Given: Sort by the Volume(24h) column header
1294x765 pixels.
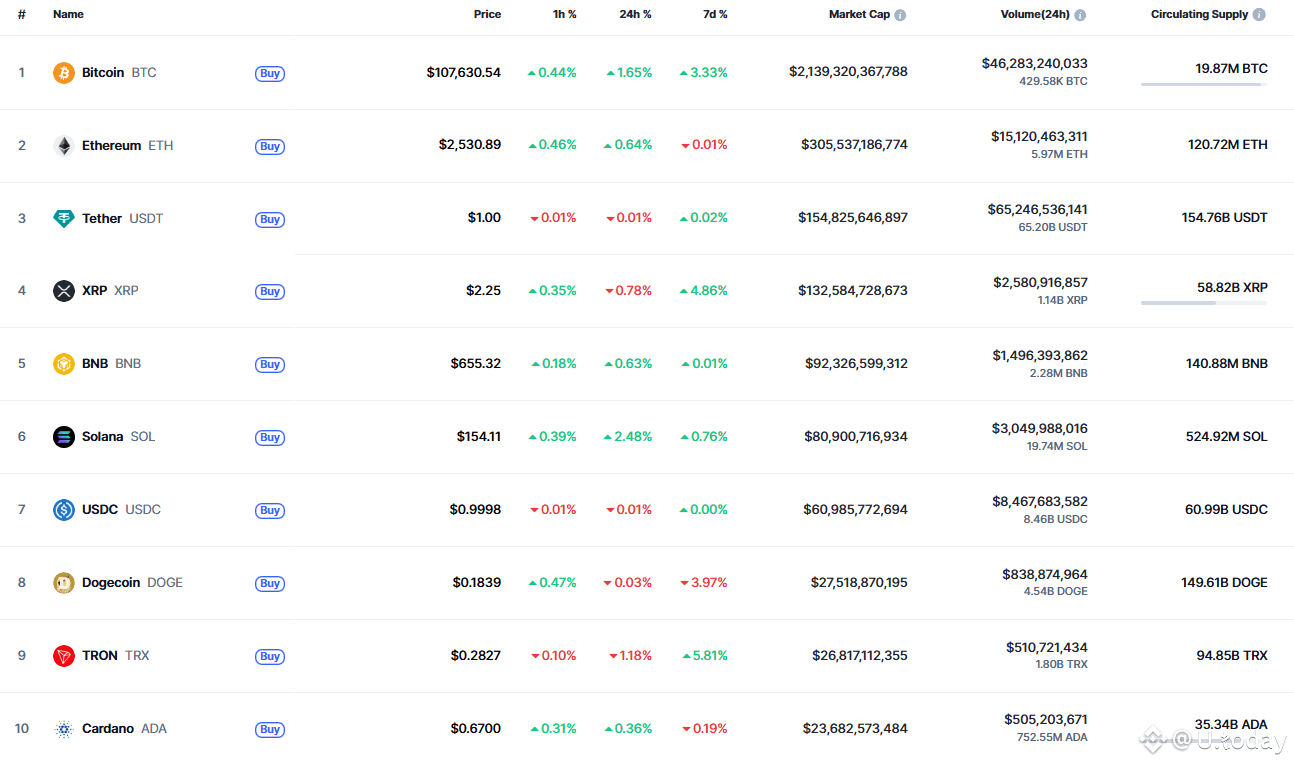Looking at the screenshot, I should 1035,15.
